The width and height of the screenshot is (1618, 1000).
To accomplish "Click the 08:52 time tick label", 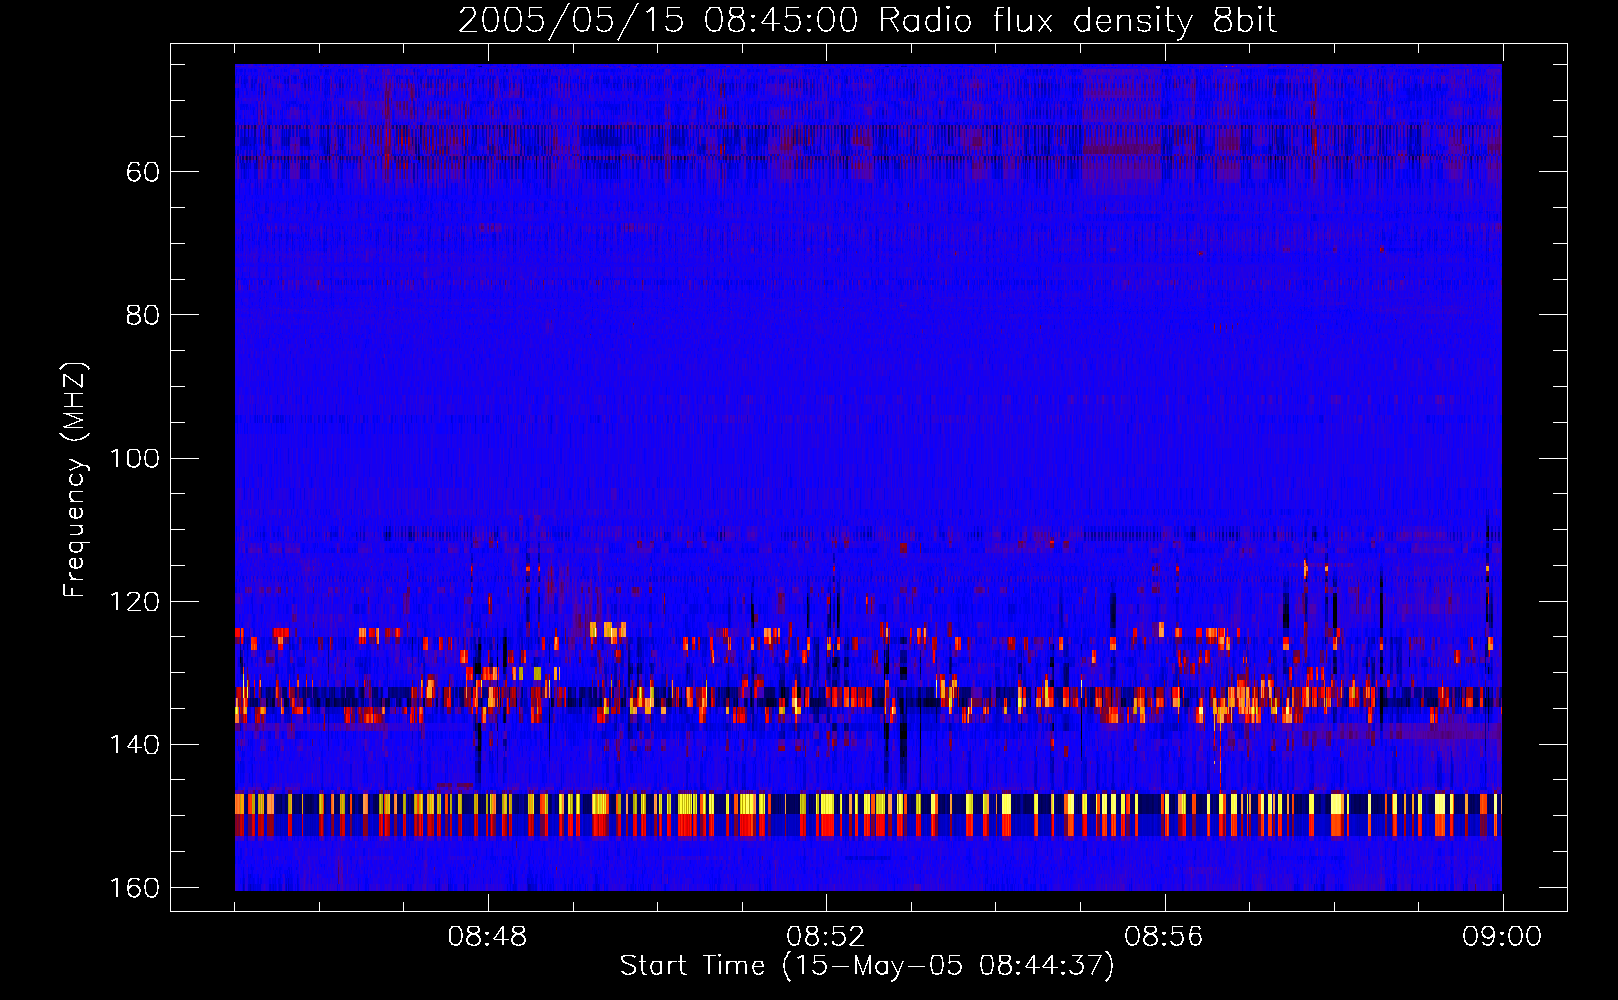I will [825, 937].
